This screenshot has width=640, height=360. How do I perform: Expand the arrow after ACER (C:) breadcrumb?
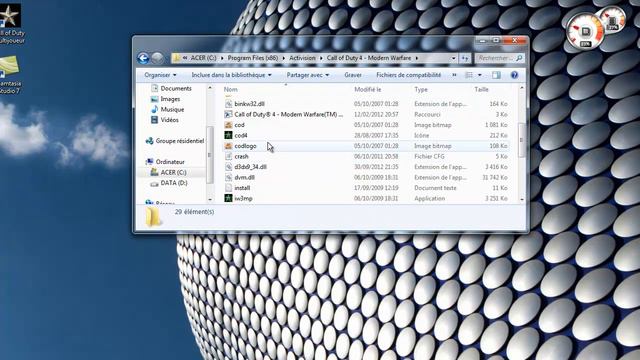pyautogui.click(x=222, y=58)
